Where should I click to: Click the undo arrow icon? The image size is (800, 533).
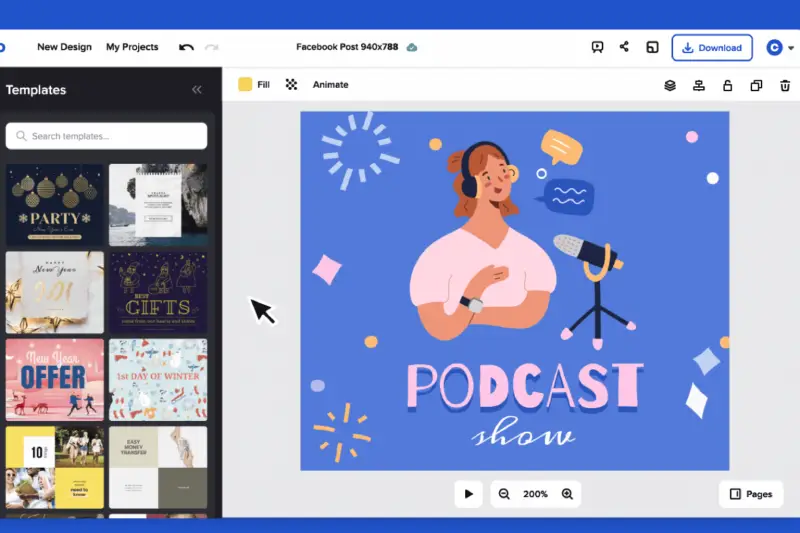tap(186, 47)
